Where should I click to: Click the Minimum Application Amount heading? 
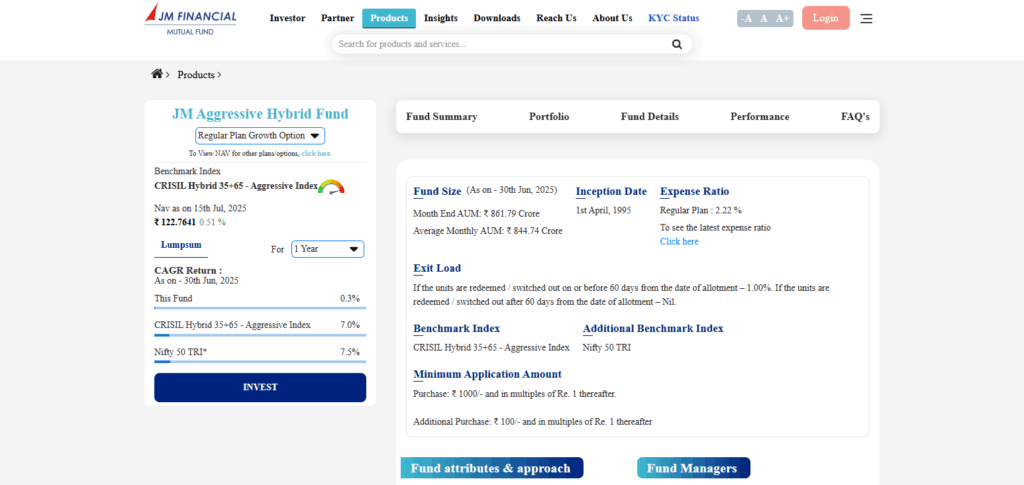click(x=487, y=375)
